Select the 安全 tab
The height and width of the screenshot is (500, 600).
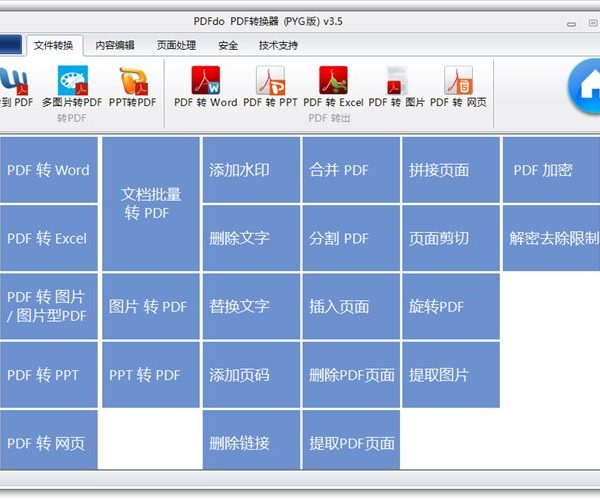(x=228, y=45)
